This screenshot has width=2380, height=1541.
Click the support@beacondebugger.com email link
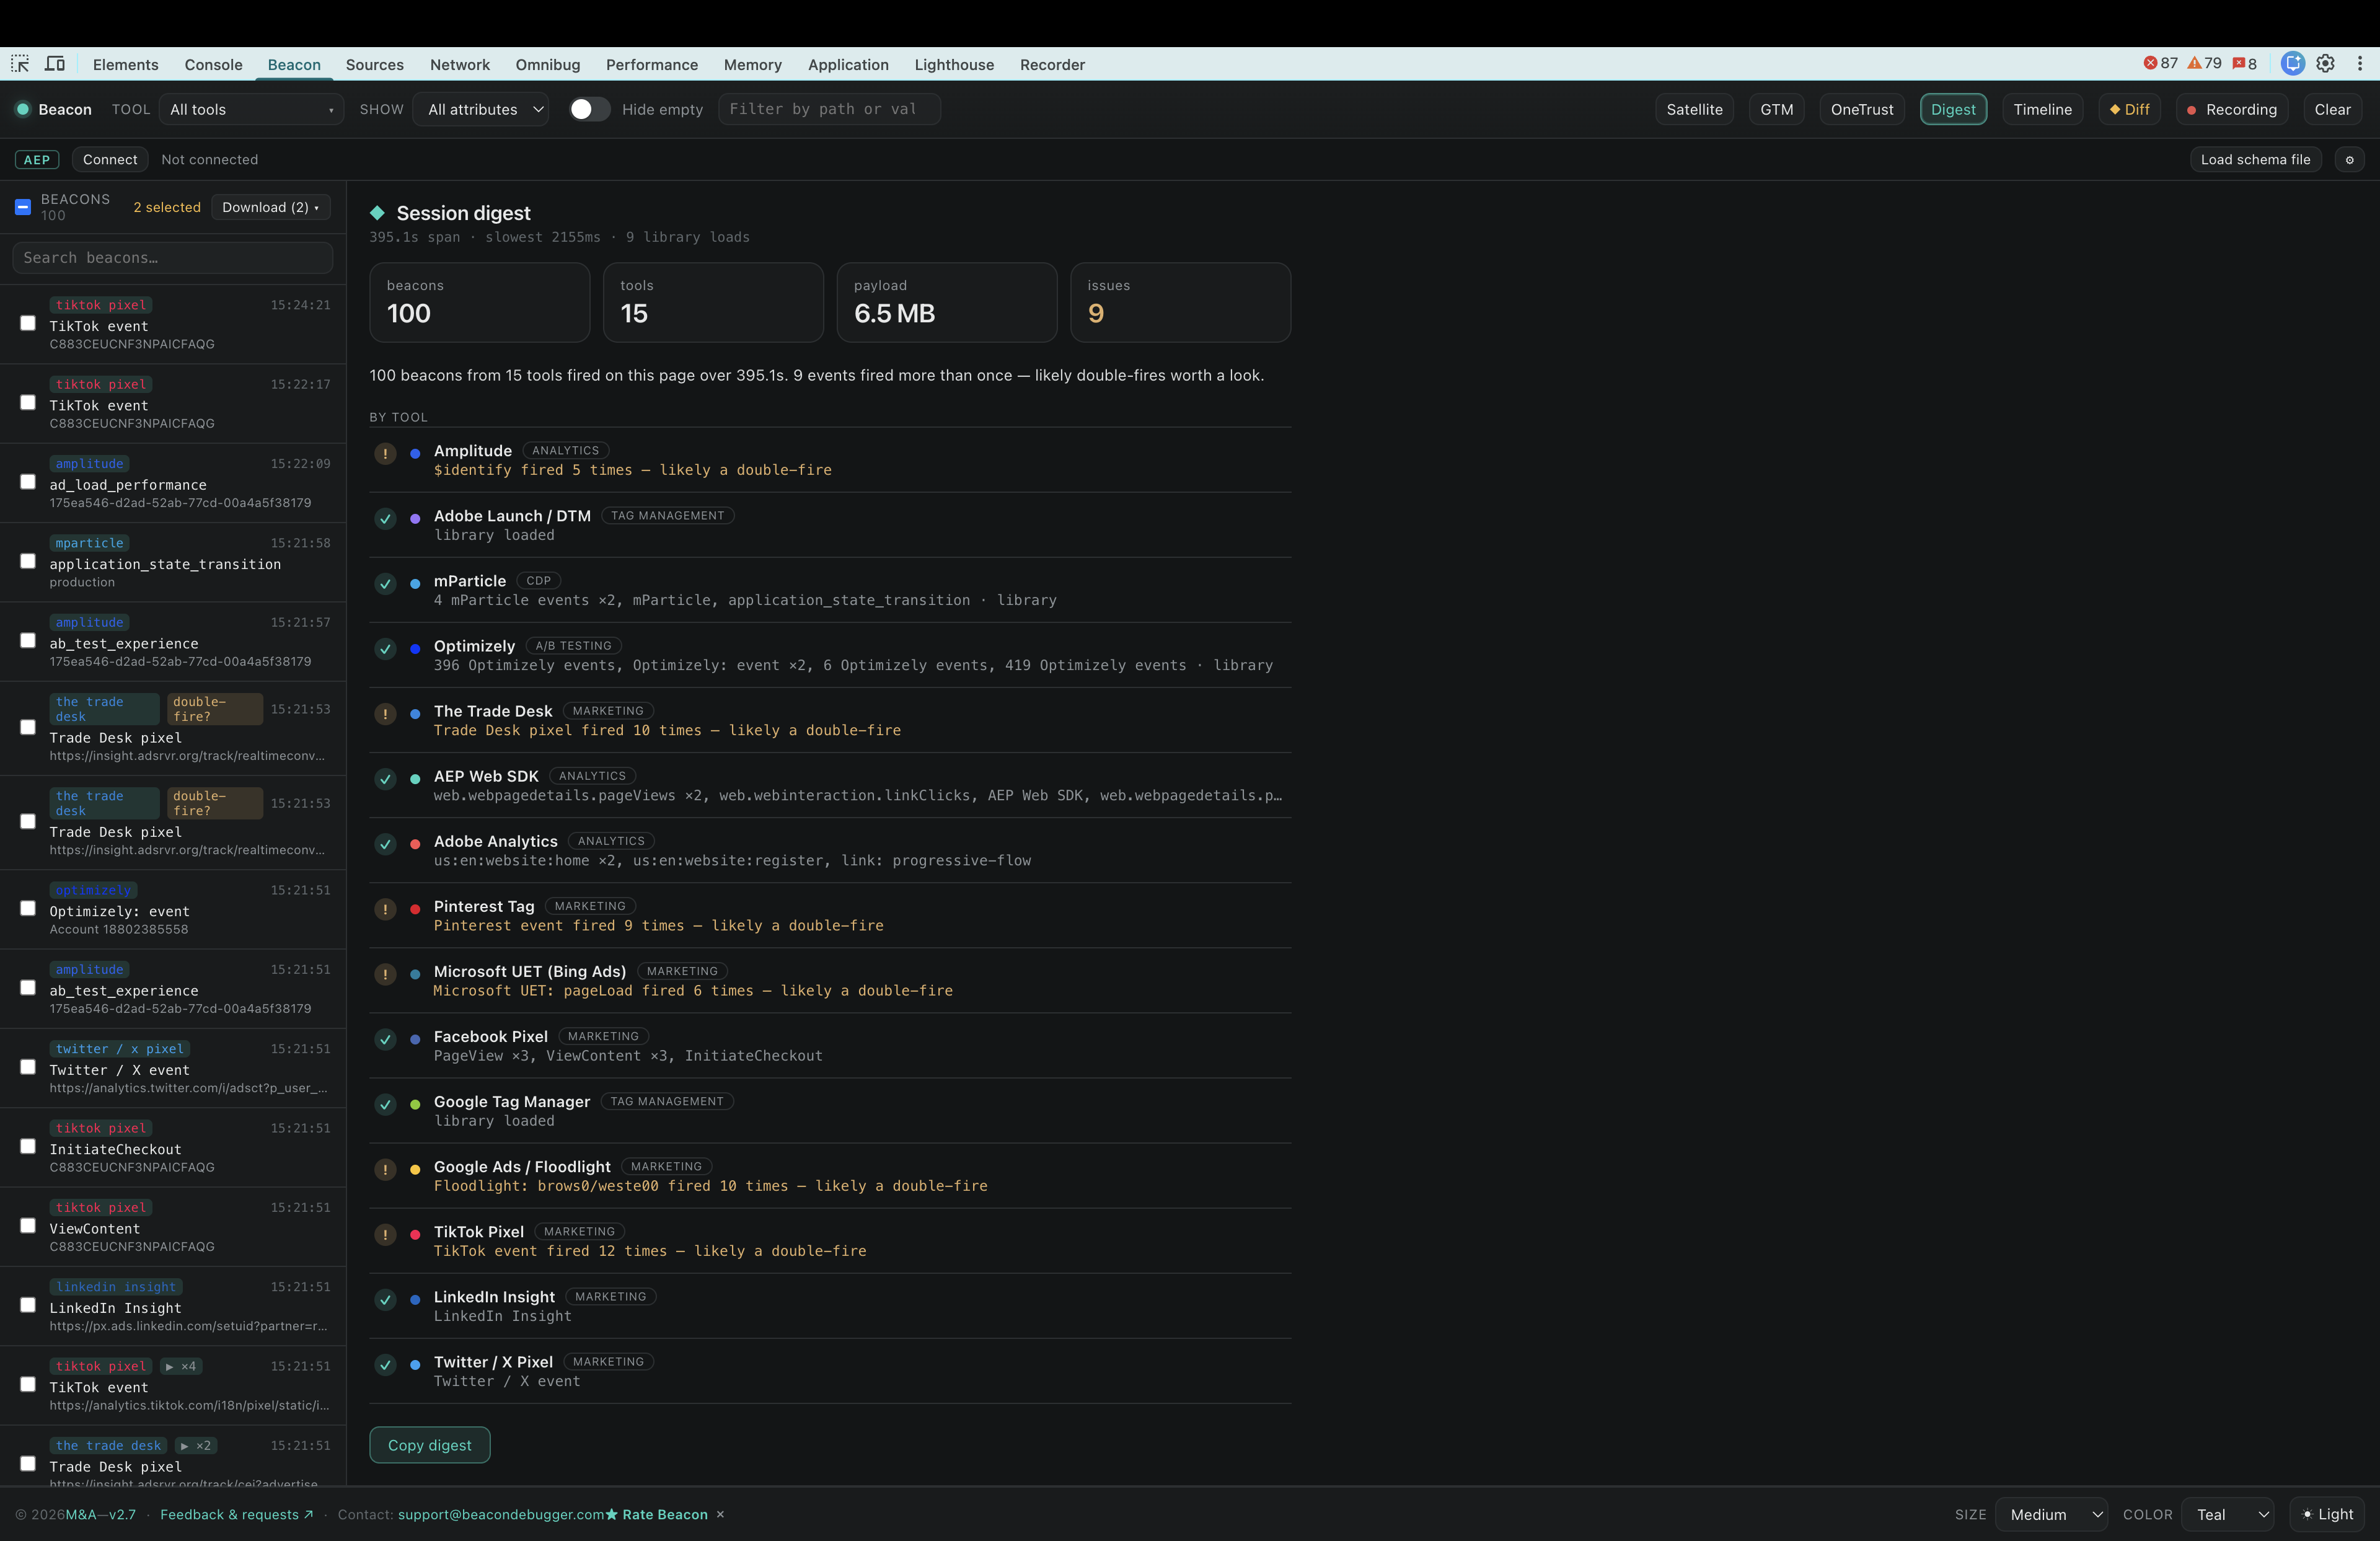point(501,1514)
